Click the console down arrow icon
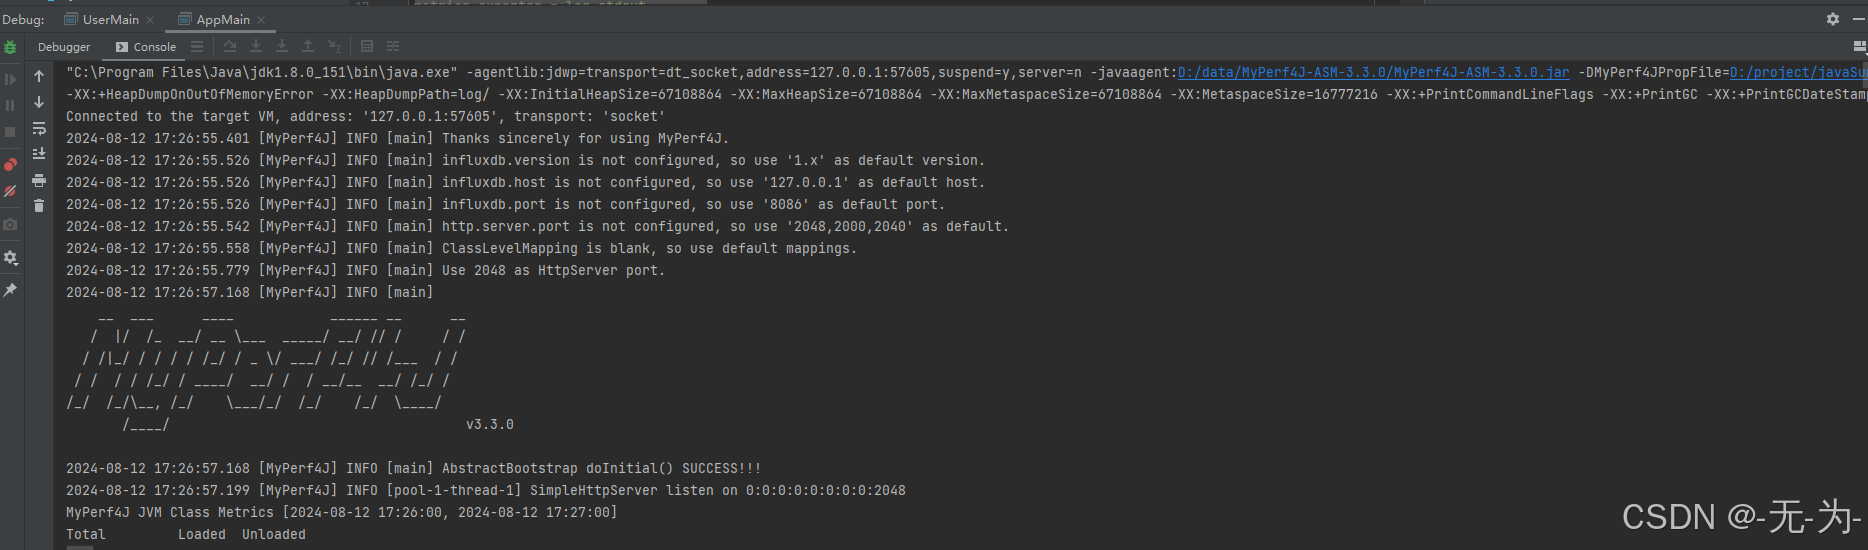The image size is (1868, 550). pos(39,102)
